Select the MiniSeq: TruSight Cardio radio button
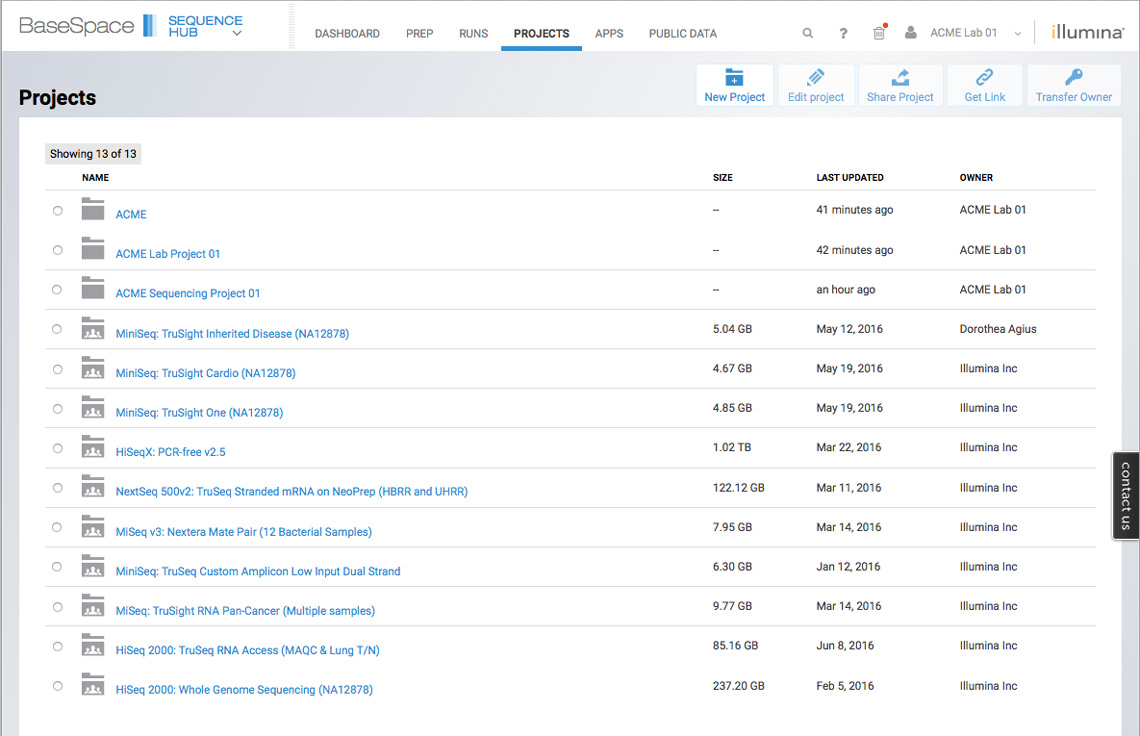Image resolution: width=1140 pixels, height=736 pixels. 57,369
